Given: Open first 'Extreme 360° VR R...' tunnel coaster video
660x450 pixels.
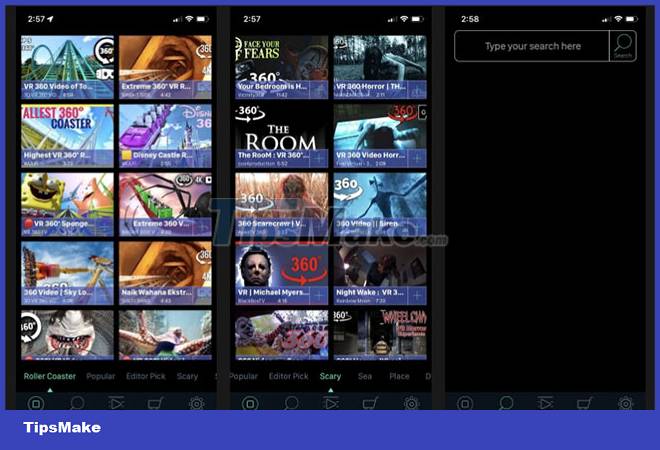Looking at the screenshot, I should click(x=165, y=67).
